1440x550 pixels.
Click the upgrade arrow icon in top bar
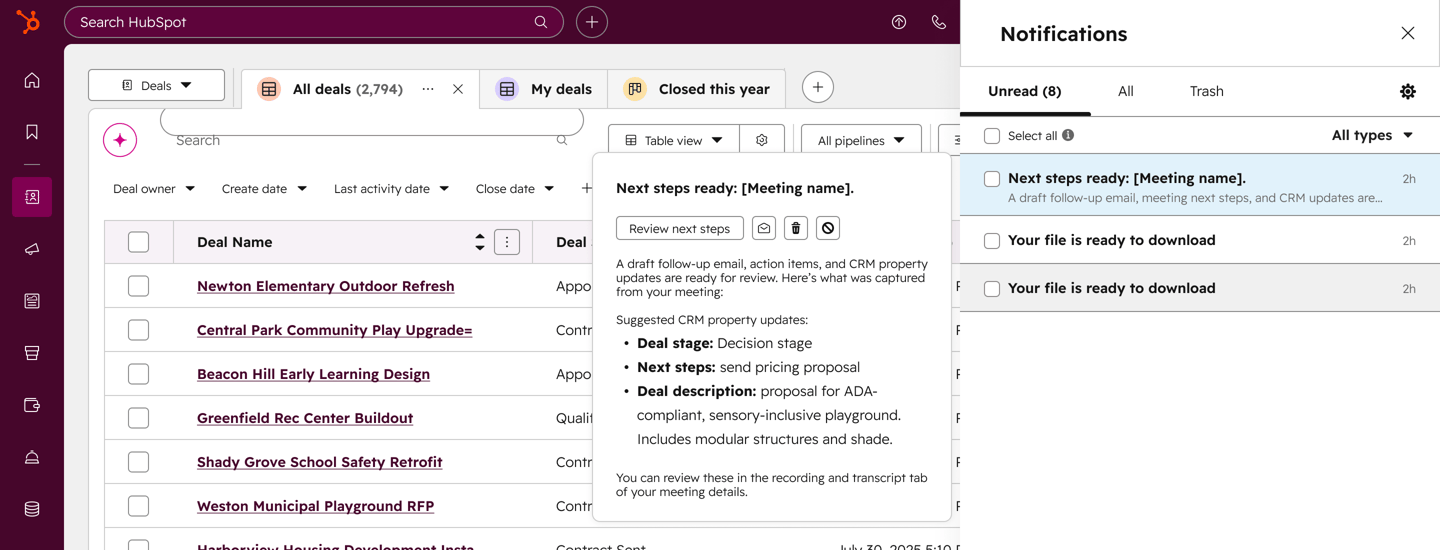tap(899, 22)
